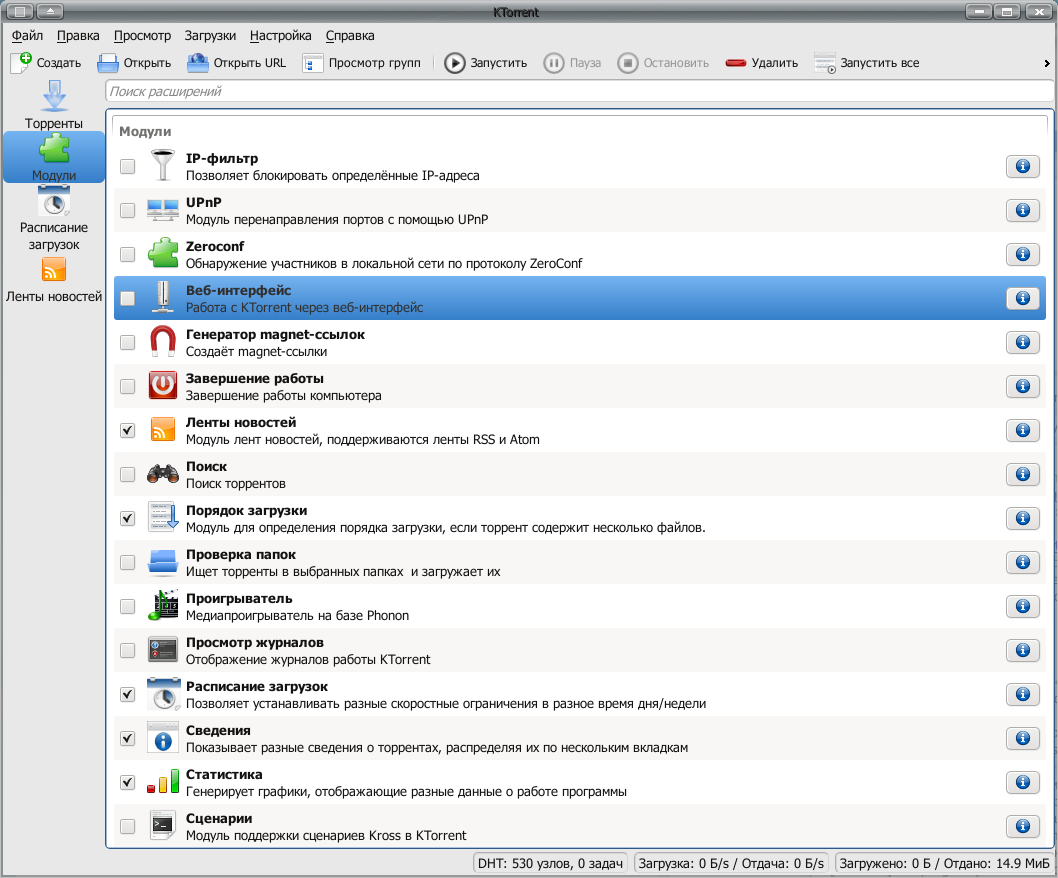Click the Пауза toolbar button

(573, 63)
